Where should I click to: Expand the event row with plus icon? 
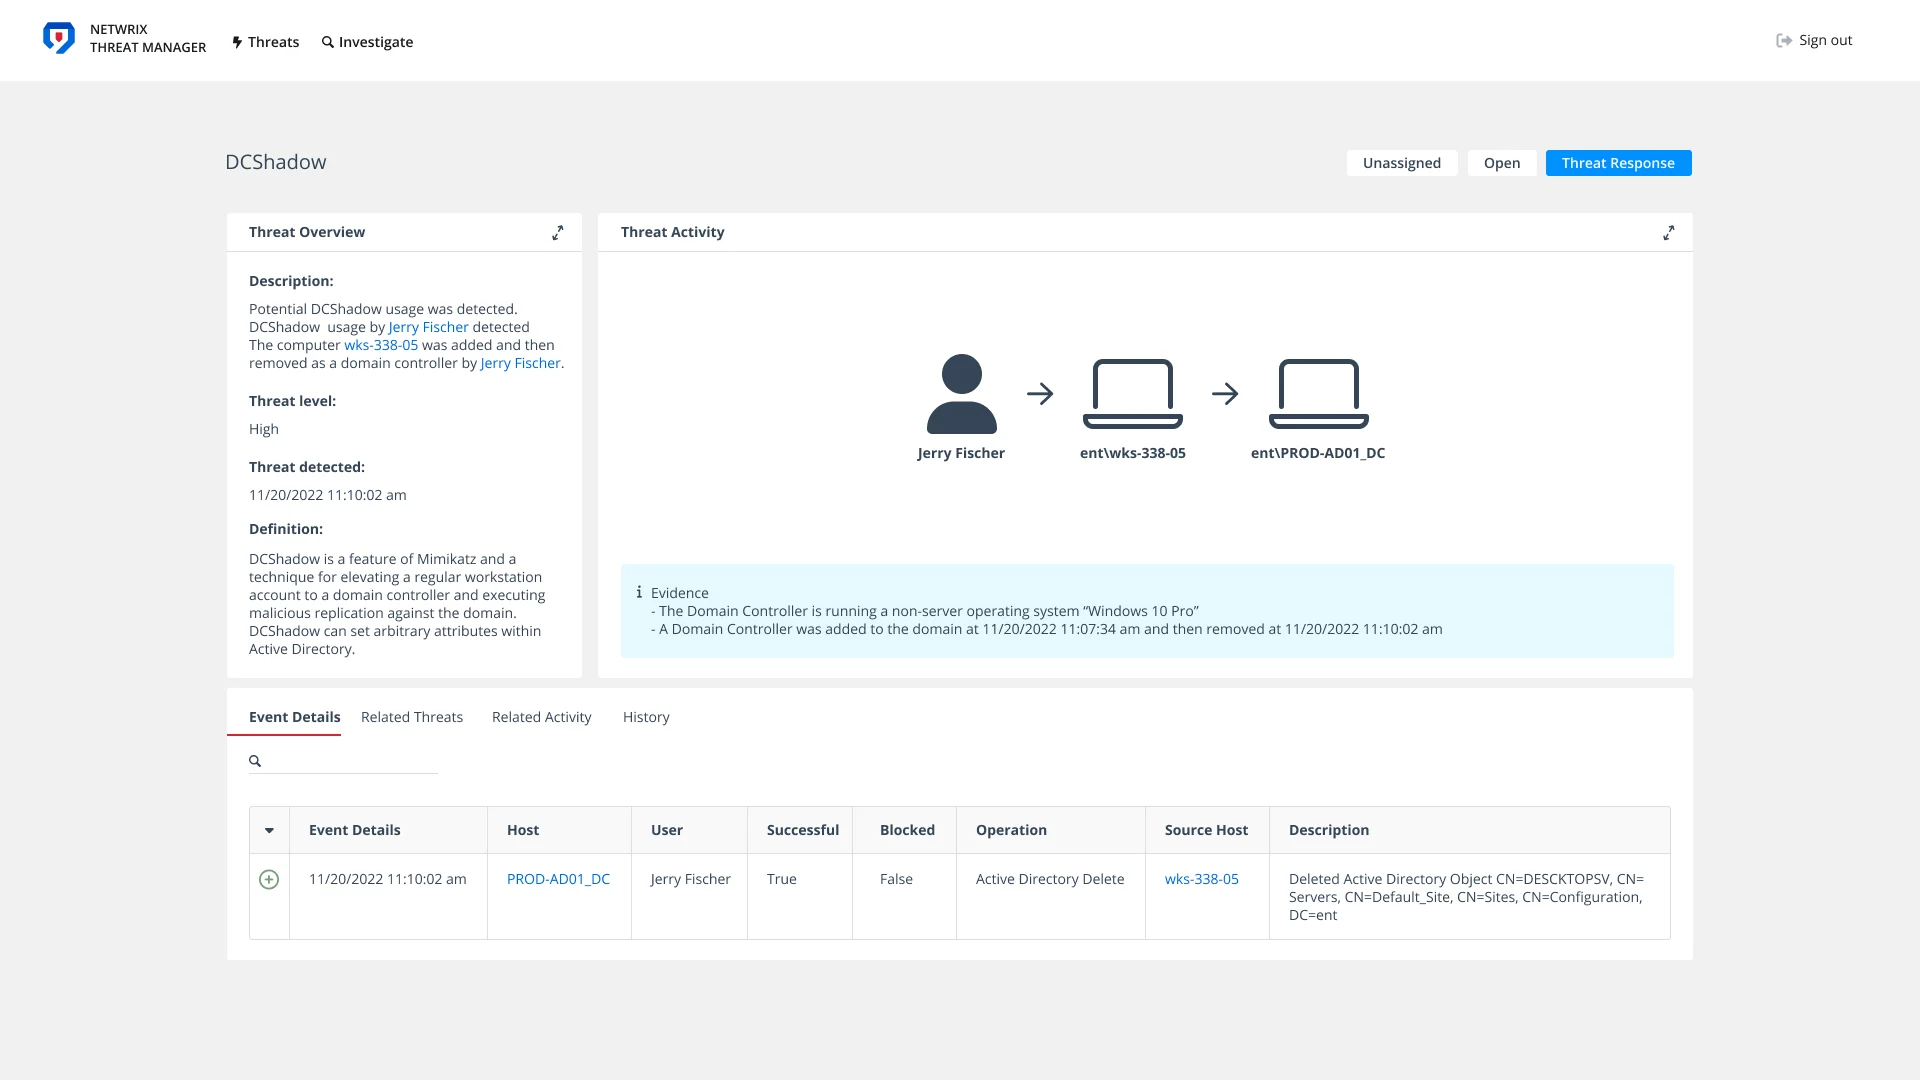click(x=269, y=879)
